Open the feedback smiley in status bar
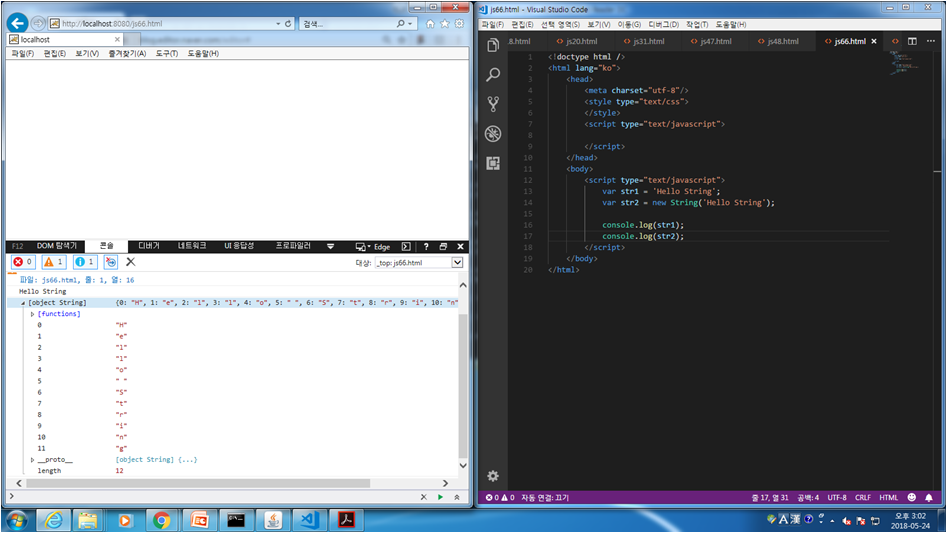This screenshot has width=947, height=533. [x=911, y=497]
